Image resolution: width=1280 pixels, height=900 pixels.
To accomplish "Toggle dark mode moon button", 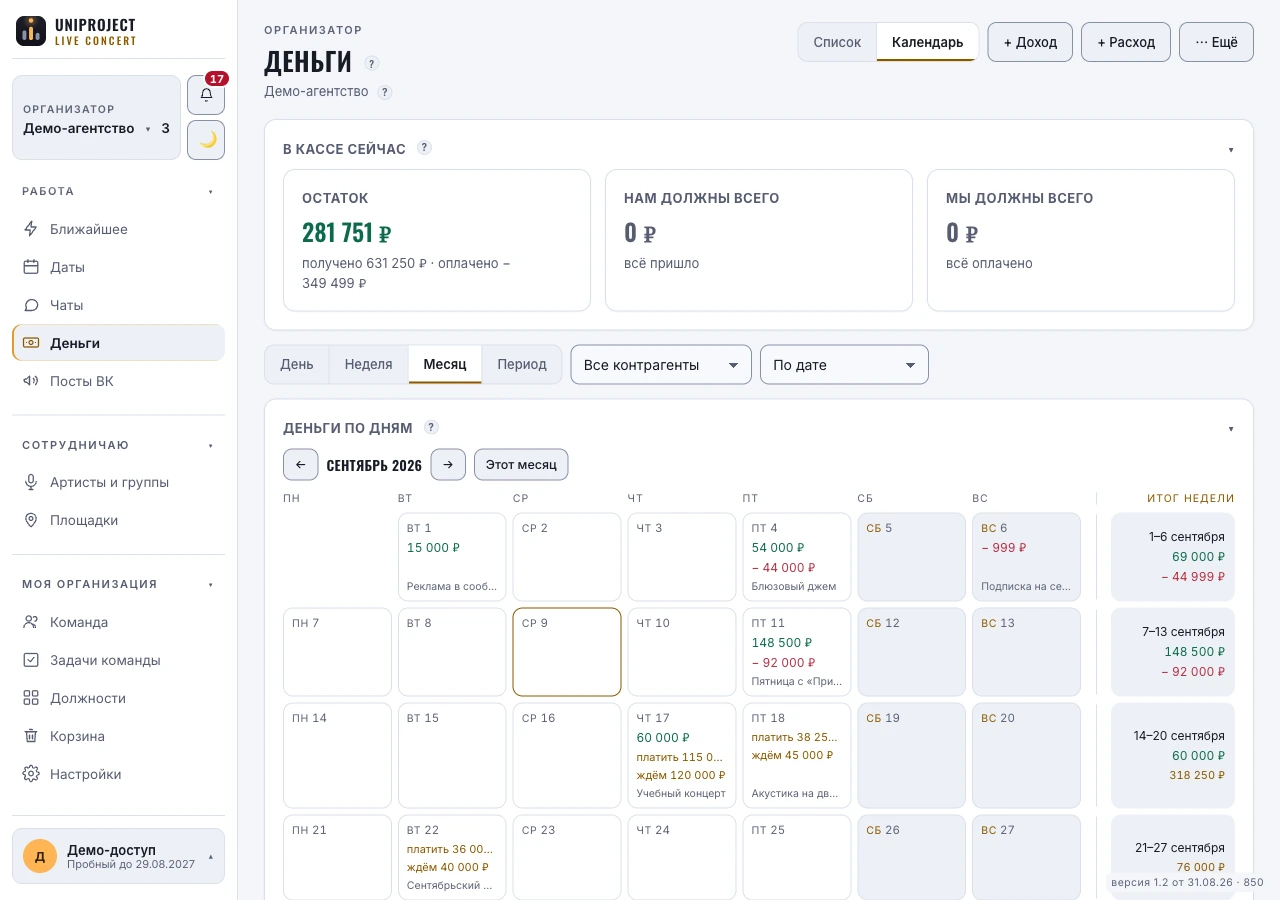I will (206, 140).
